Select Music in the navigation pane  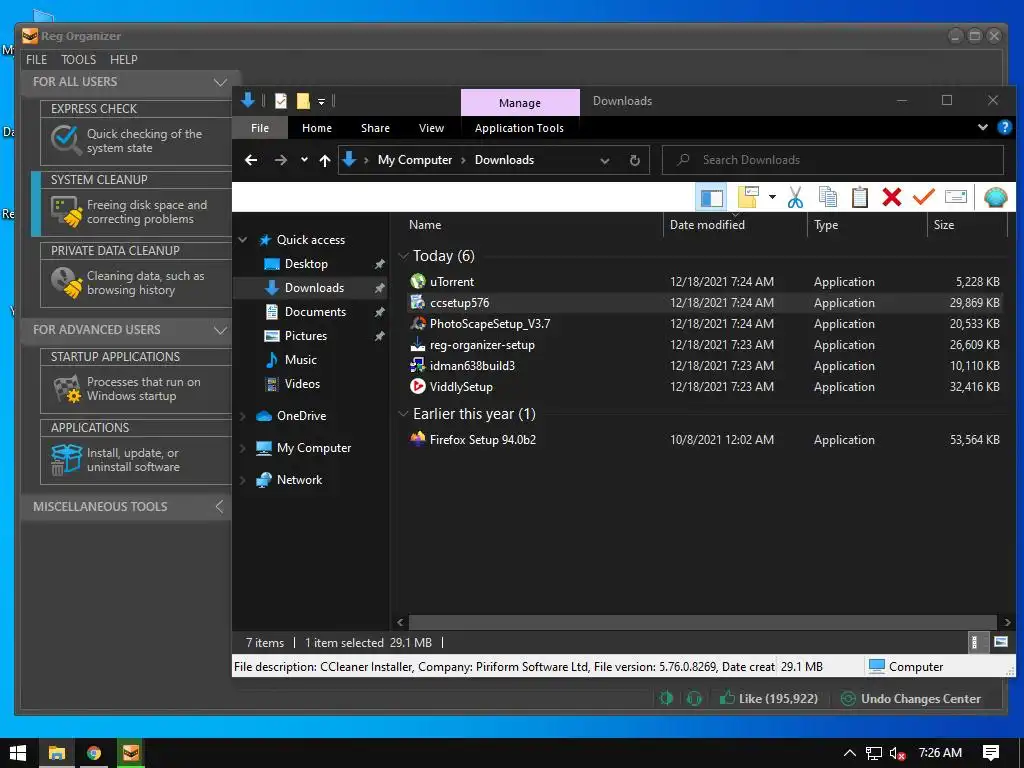coord(300,360)
